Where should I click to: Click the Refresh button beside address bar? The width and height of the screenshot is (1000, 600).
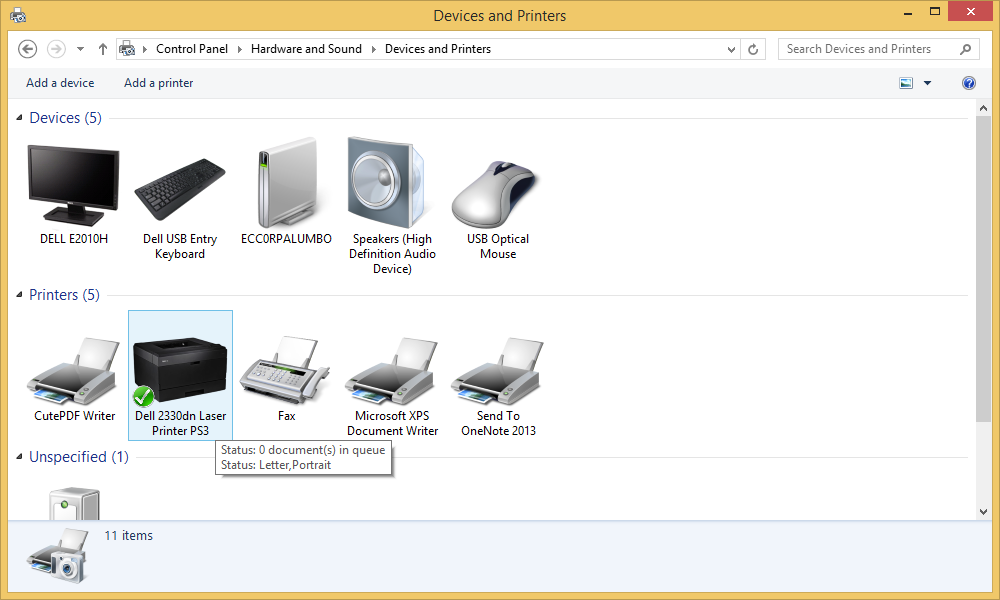754,49
